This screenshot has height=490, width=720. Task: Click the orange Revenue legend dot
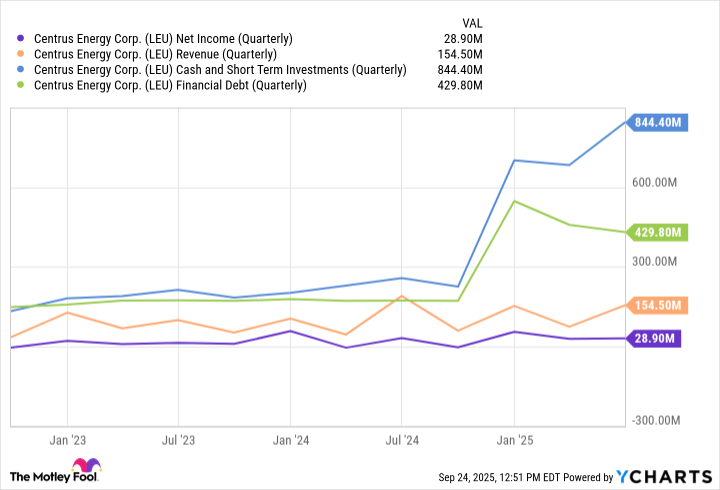tap(23, 54)
